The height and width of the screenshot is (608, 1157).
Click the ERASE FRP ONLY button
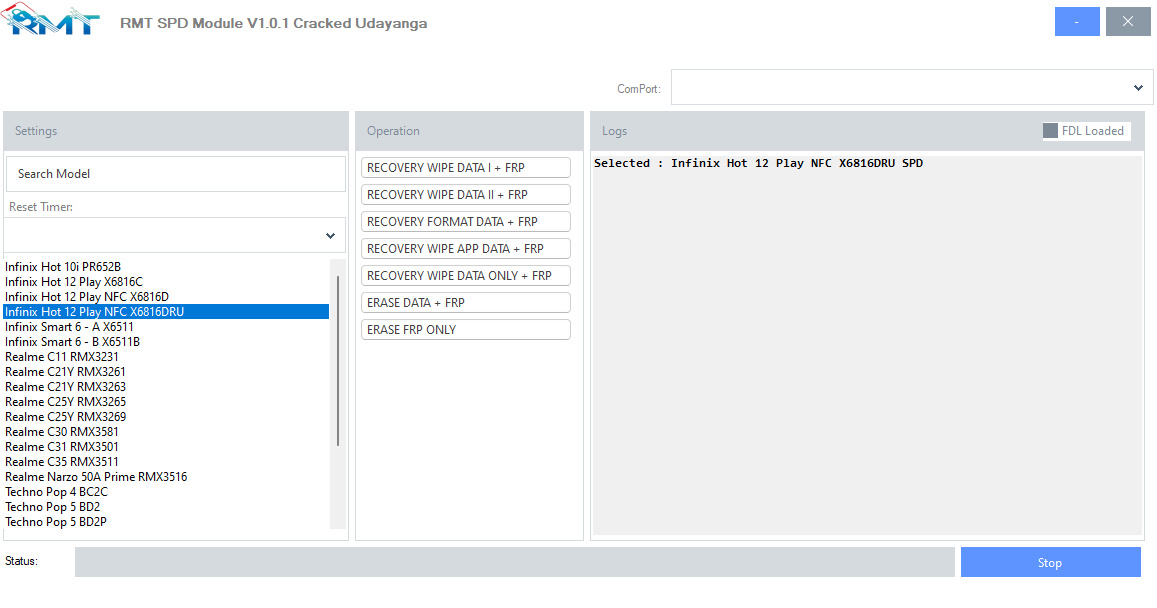pos(466,329)
